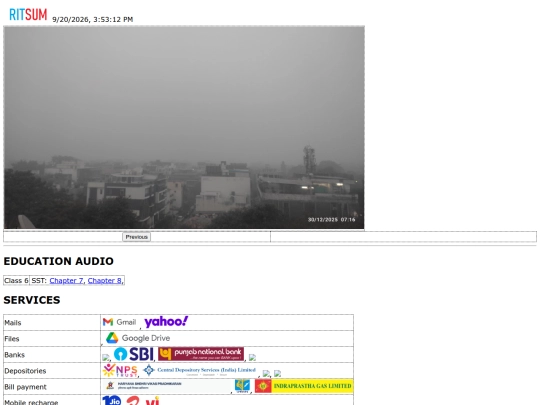This screenshot has height=405, width=540.
Task: Open the SBI bank logo
Action: [134, 354]
